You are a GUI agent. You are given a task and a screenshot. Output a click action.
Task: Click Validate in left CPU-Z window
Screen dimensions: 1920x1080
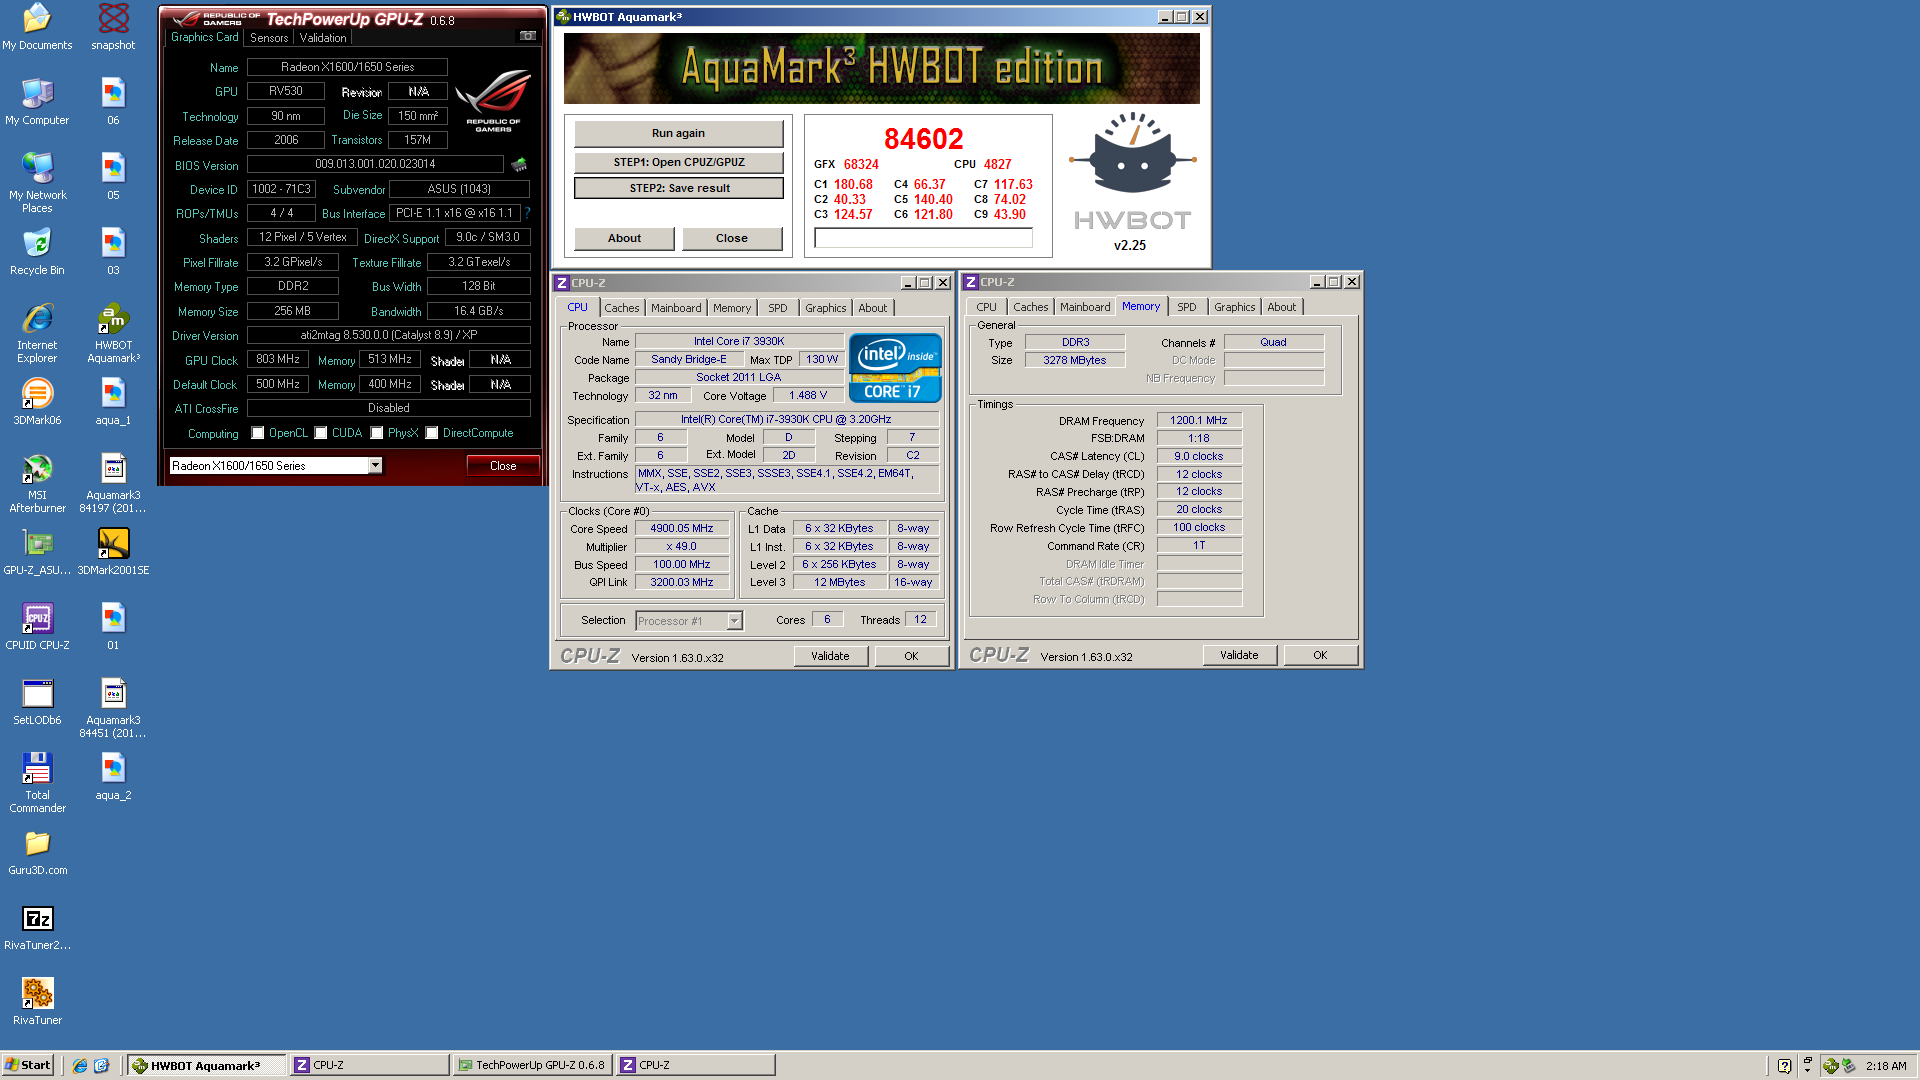click(x=830, y=656)
